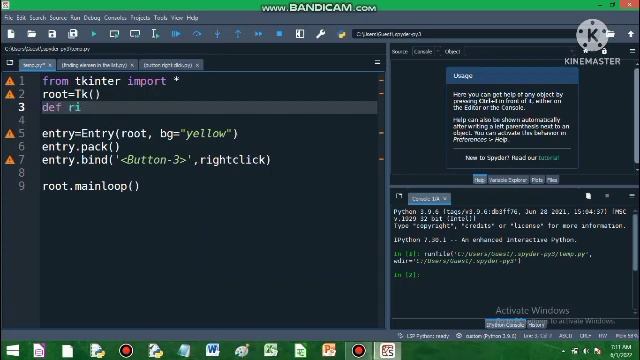
Task: Maximize the current pane
Action: click(300, 34)
